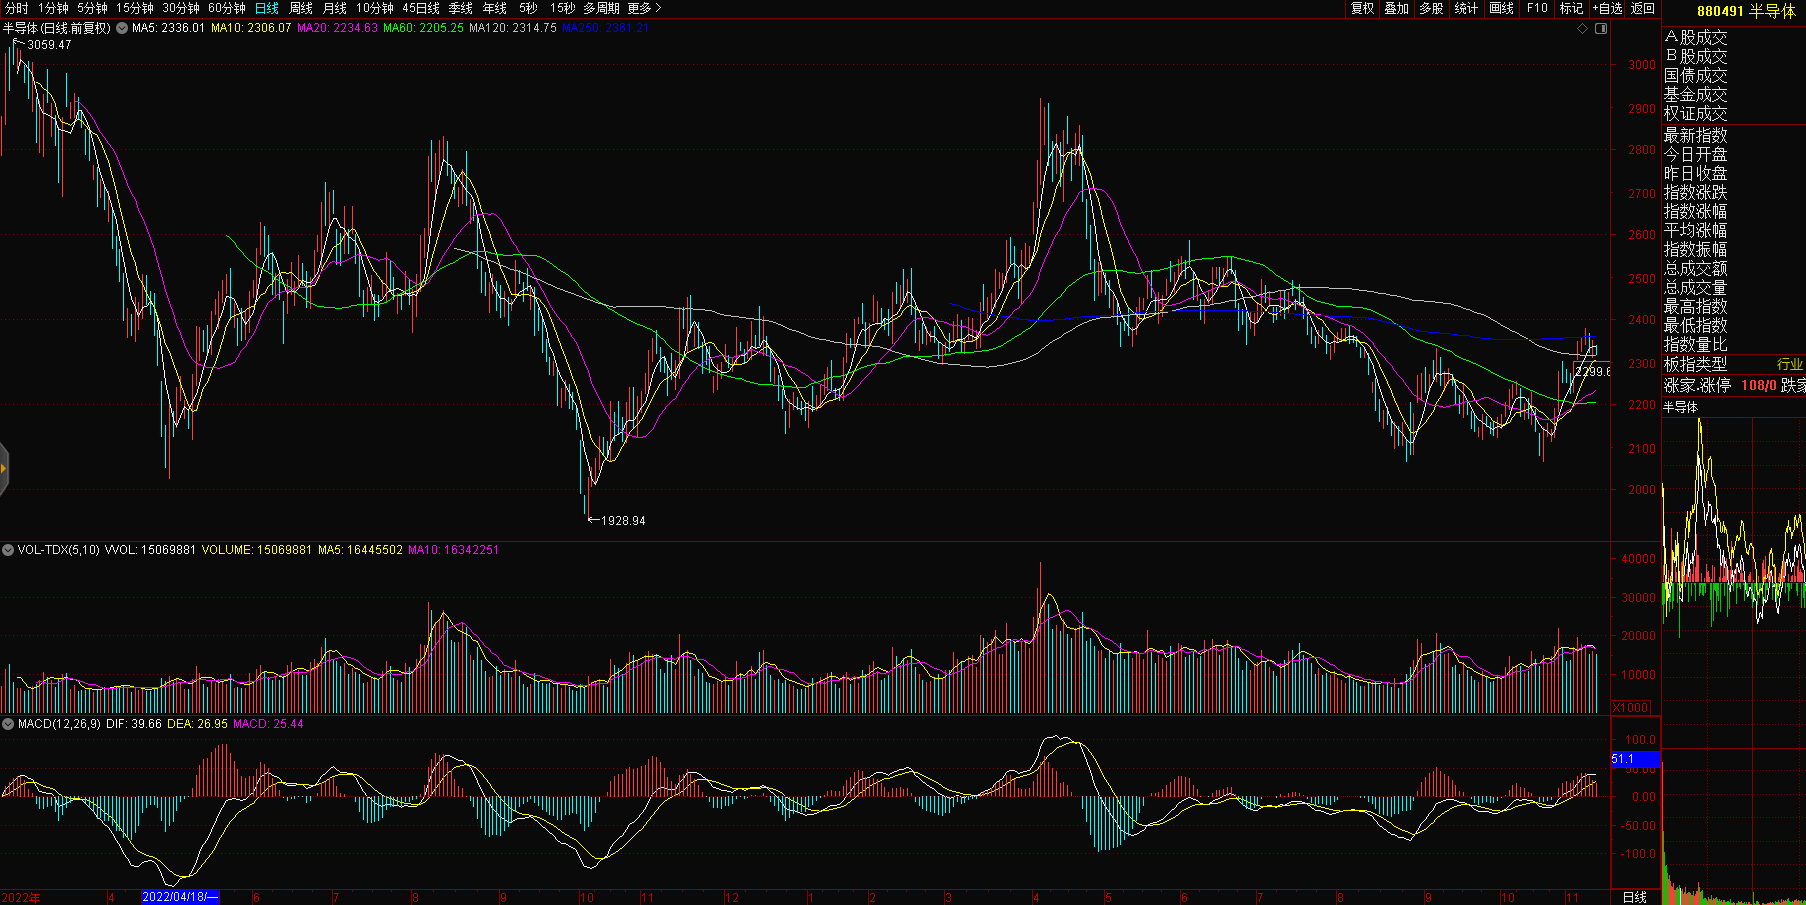Select the 45日线 period tab
Image resolution: width=1806 pixels, height=905 pixels.
(x=421, y=8)
